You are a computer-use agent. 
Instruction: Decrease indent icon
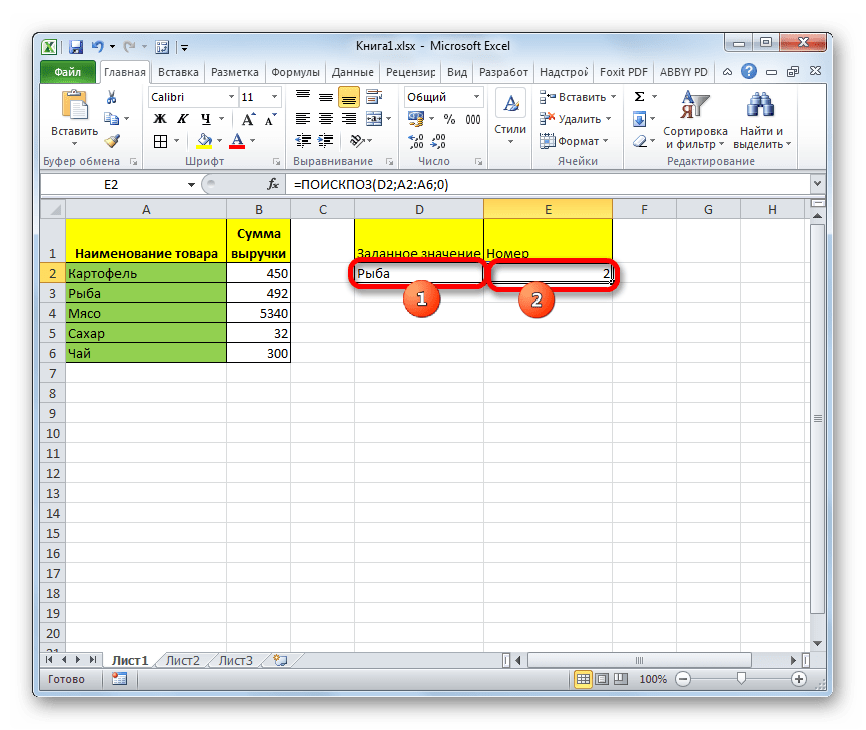pos(303,141)
